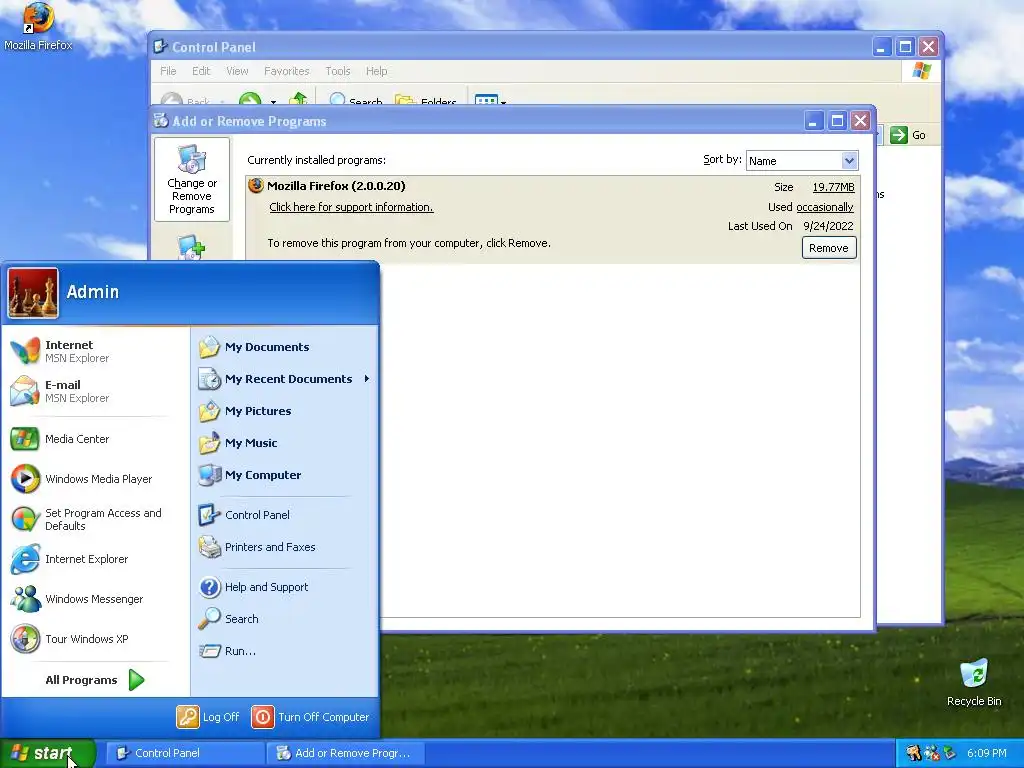
Task: Click Search in Control Panel toolbar
Action: 356,101
